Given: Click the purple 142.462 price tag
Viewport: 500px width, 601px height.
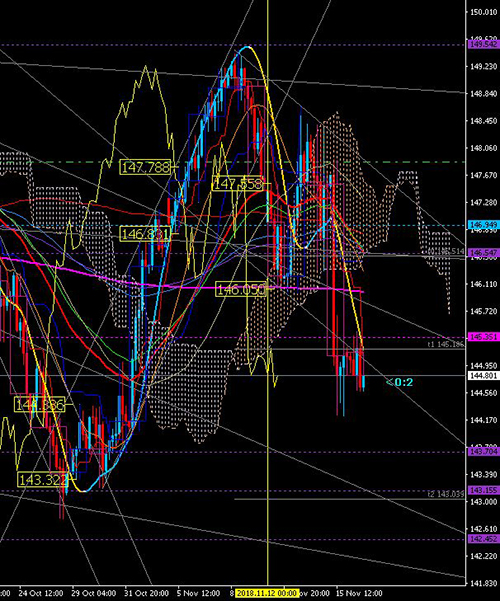Looking at the screenshot, I should [x=484, y=539].
